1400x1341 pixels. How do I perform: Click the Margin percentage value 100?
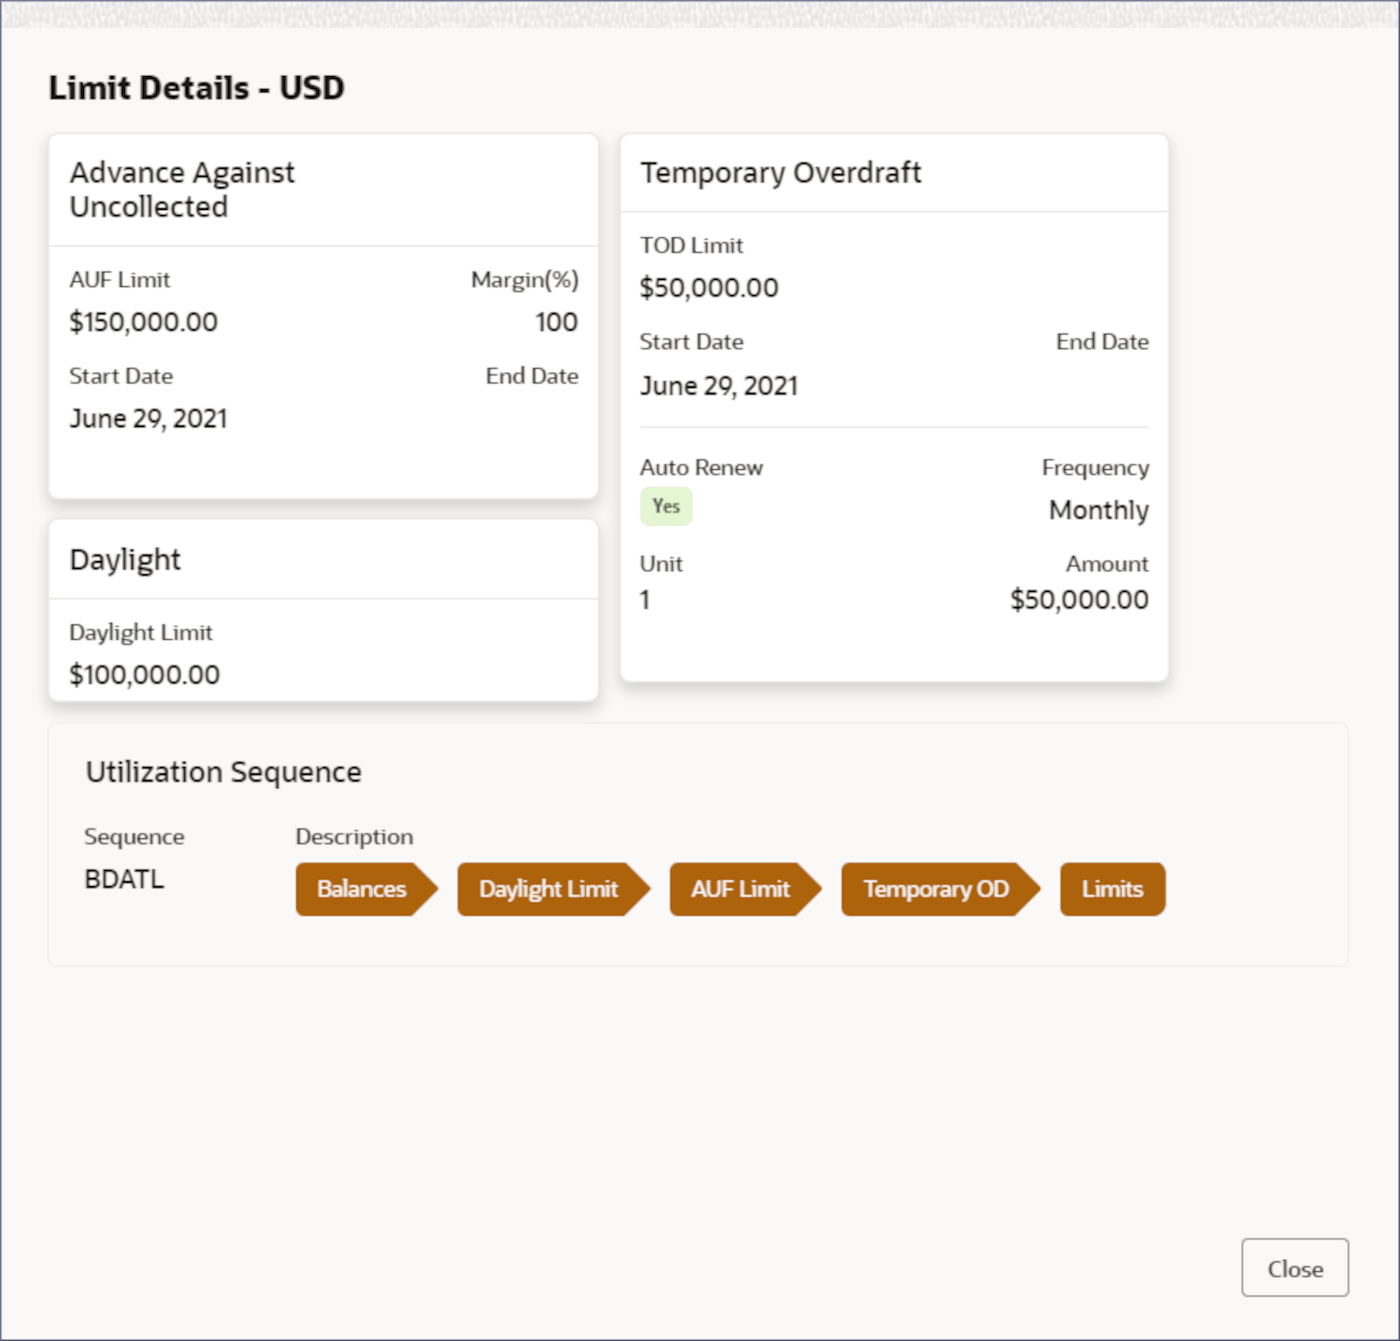[556, 322]
